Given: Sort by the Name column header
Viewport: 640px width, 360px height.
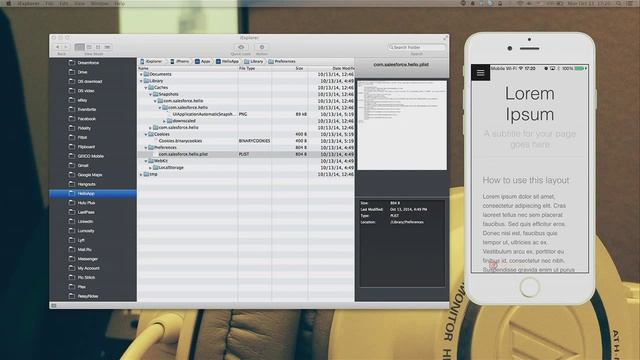Looking at the screenshot, I should click(188, 69).
